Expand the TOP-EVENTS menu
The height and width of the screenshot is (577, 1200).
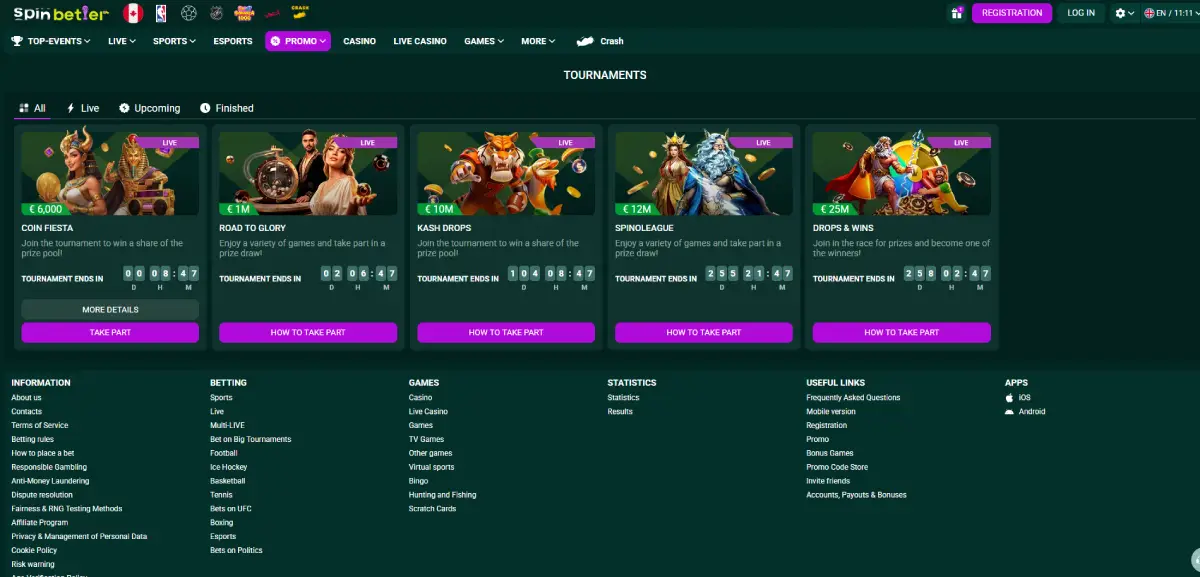[x=50, y=41]
